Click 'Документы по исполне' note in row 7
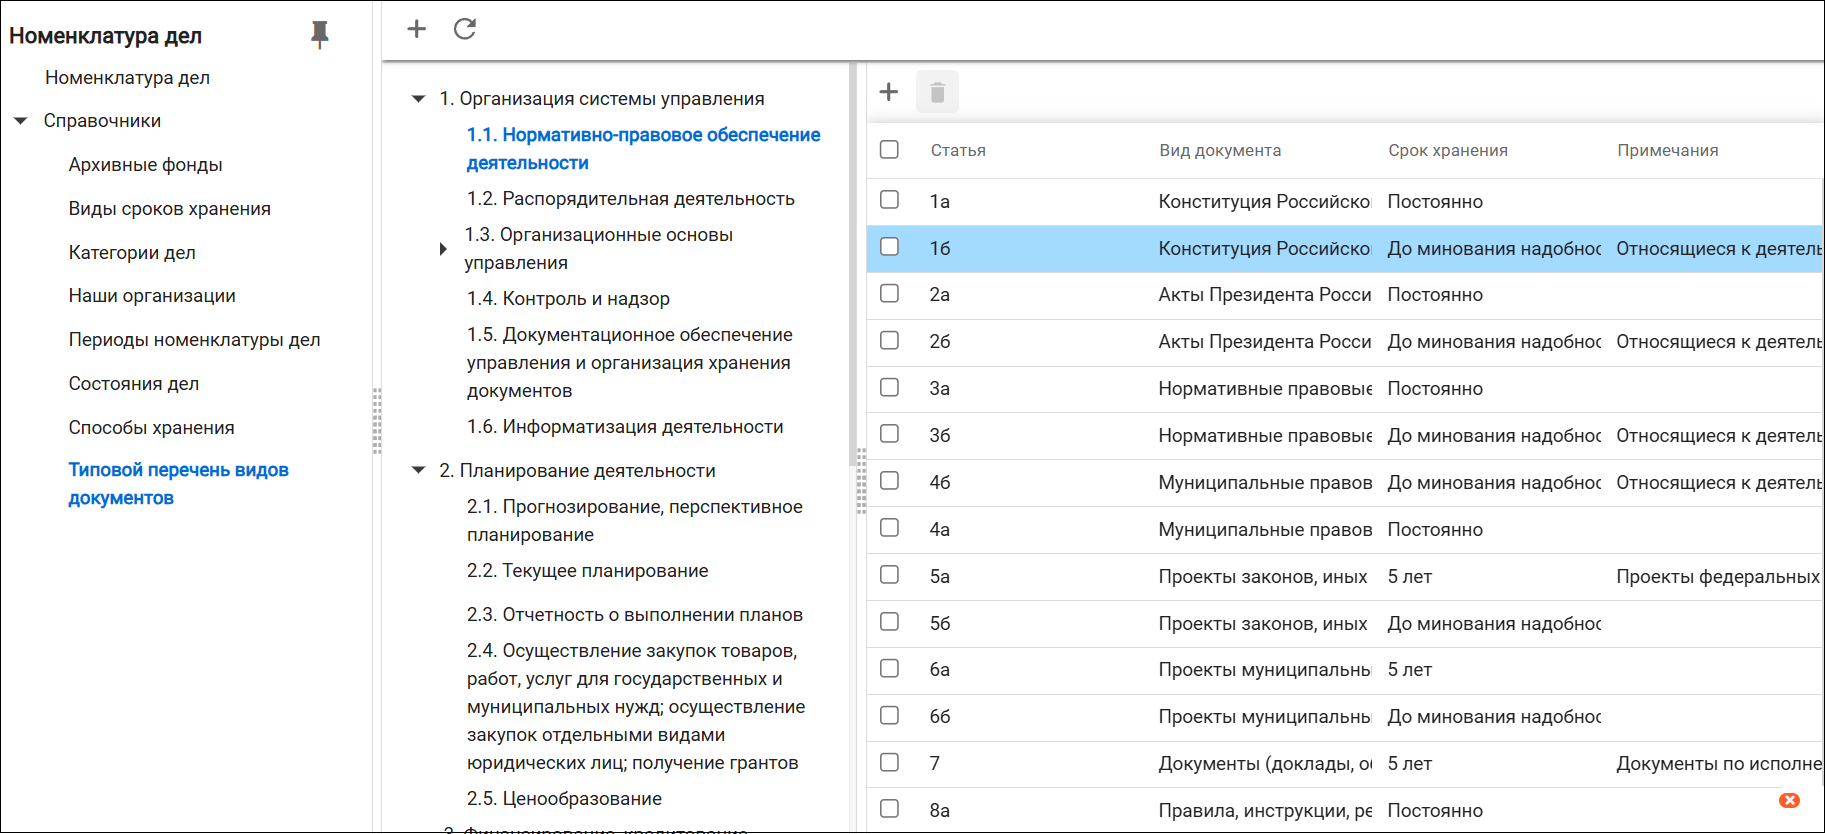This screenshot has height=834, width=1825. [x=1718, y=764]
